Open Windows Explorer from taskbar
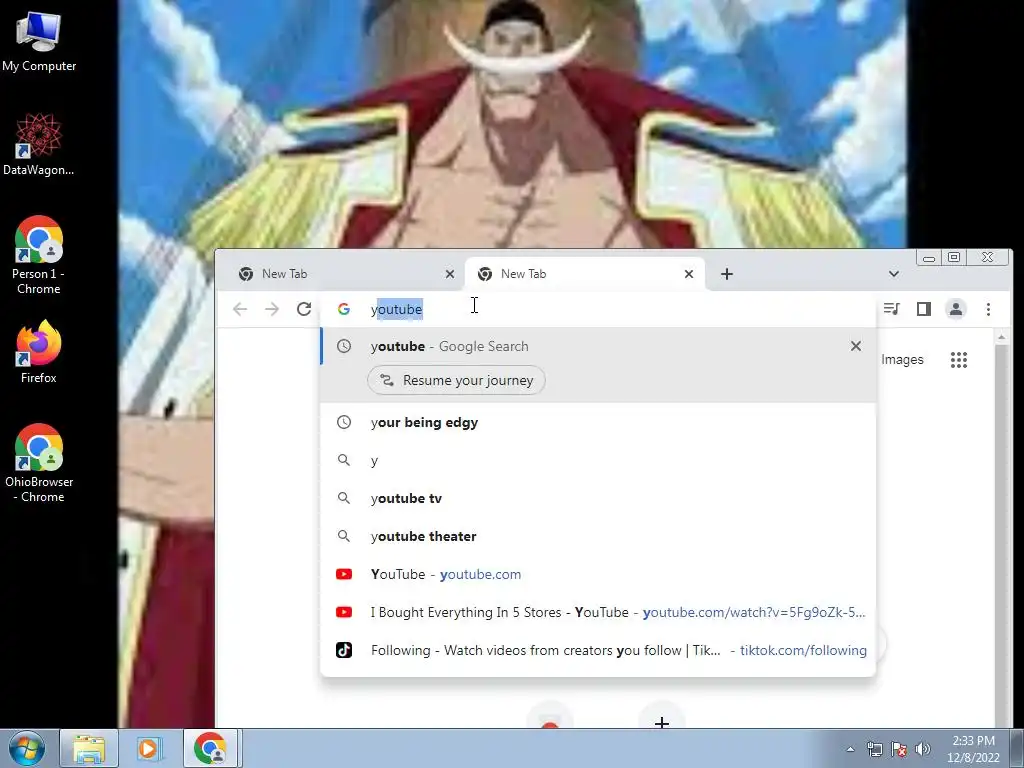The image size is (1024, 768). 89,748
